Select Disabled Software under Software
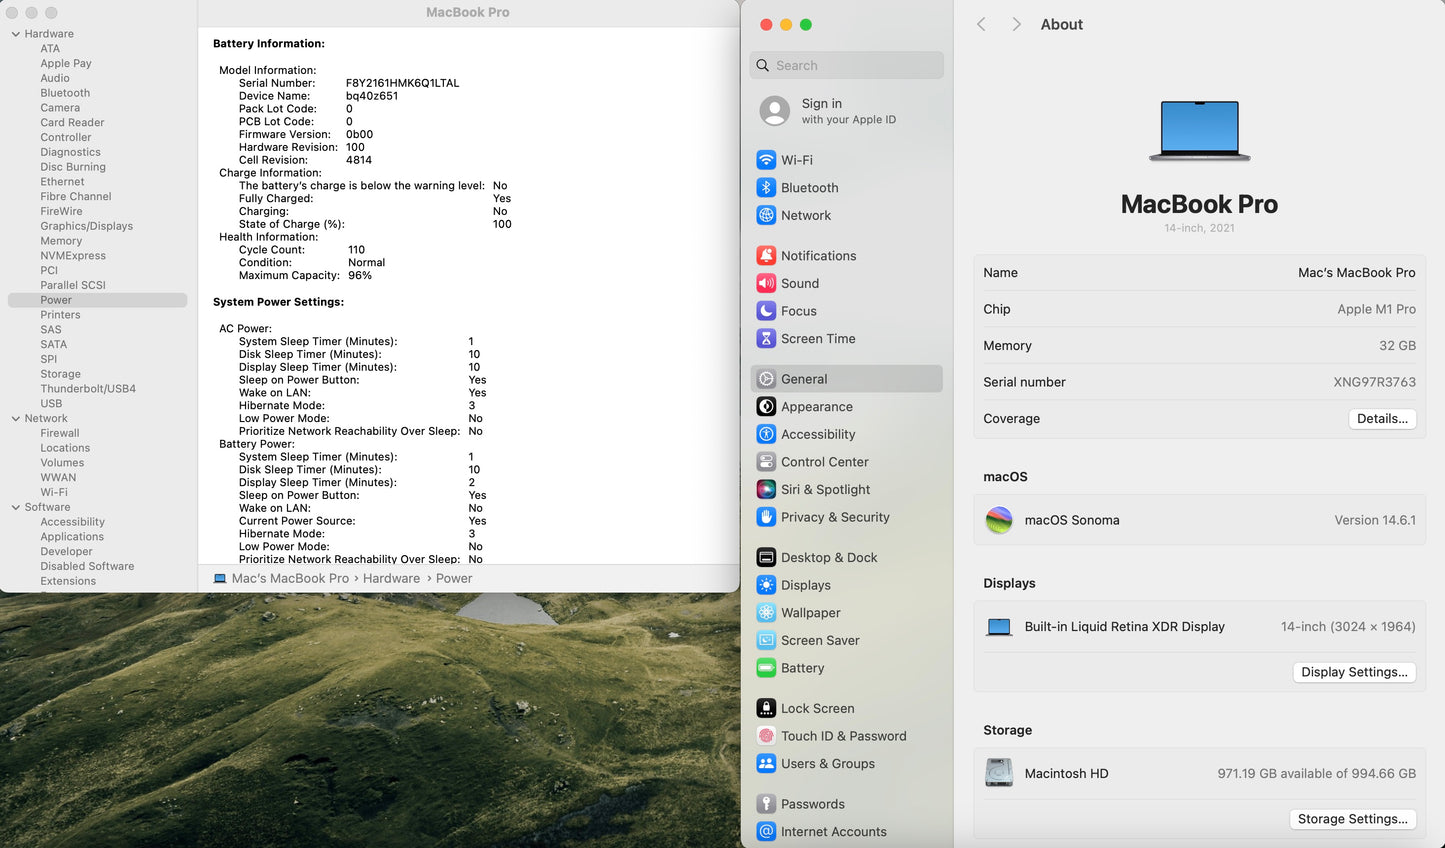The width and height of the screenshot is (1445, 848). point(87,566)
